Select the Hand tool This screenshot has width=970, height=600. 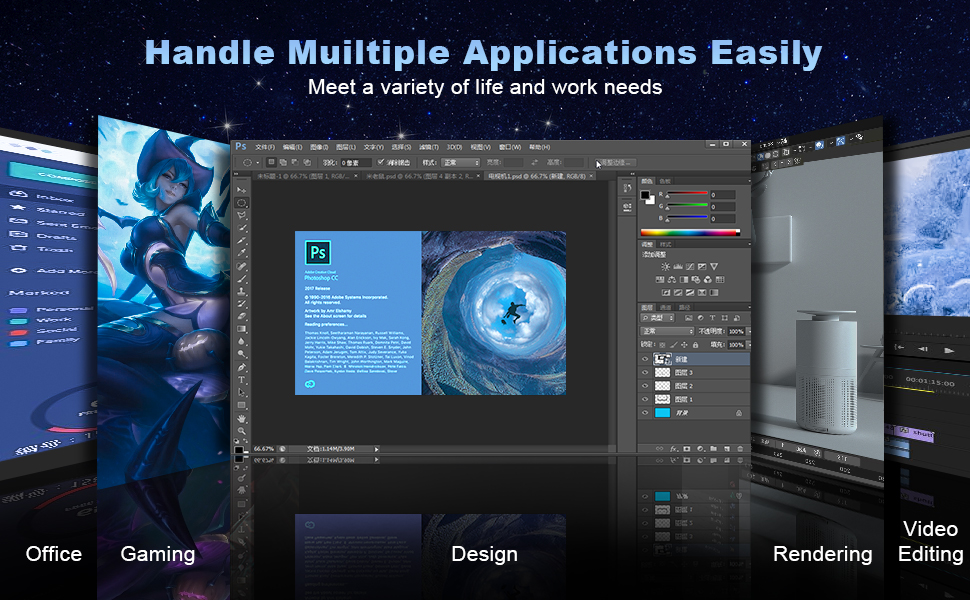point(241,418)
